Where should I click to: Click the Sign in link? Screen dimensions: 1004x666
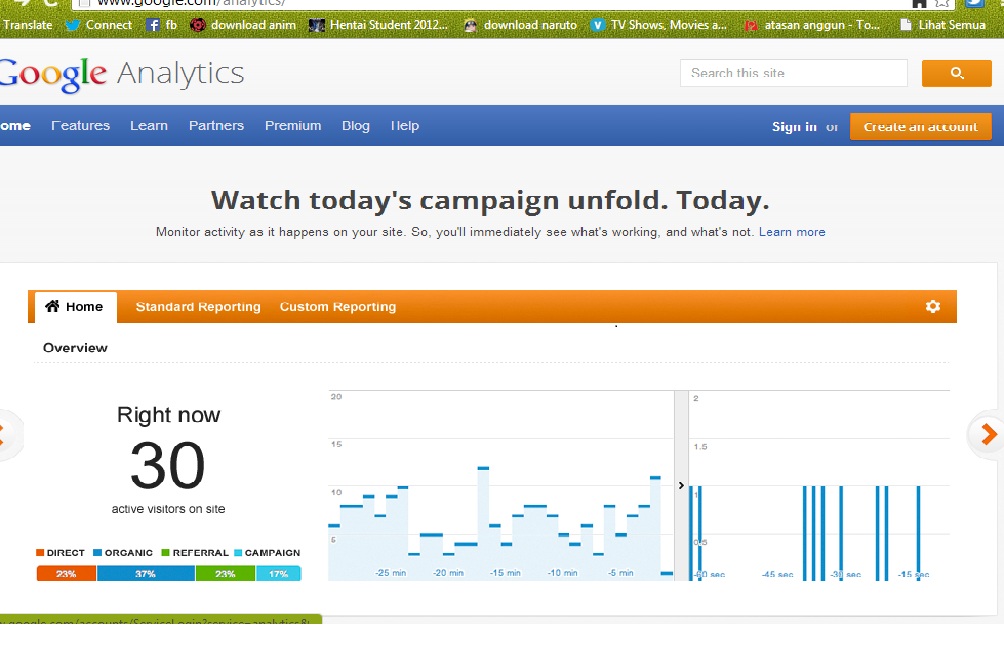tap(794, 127)
